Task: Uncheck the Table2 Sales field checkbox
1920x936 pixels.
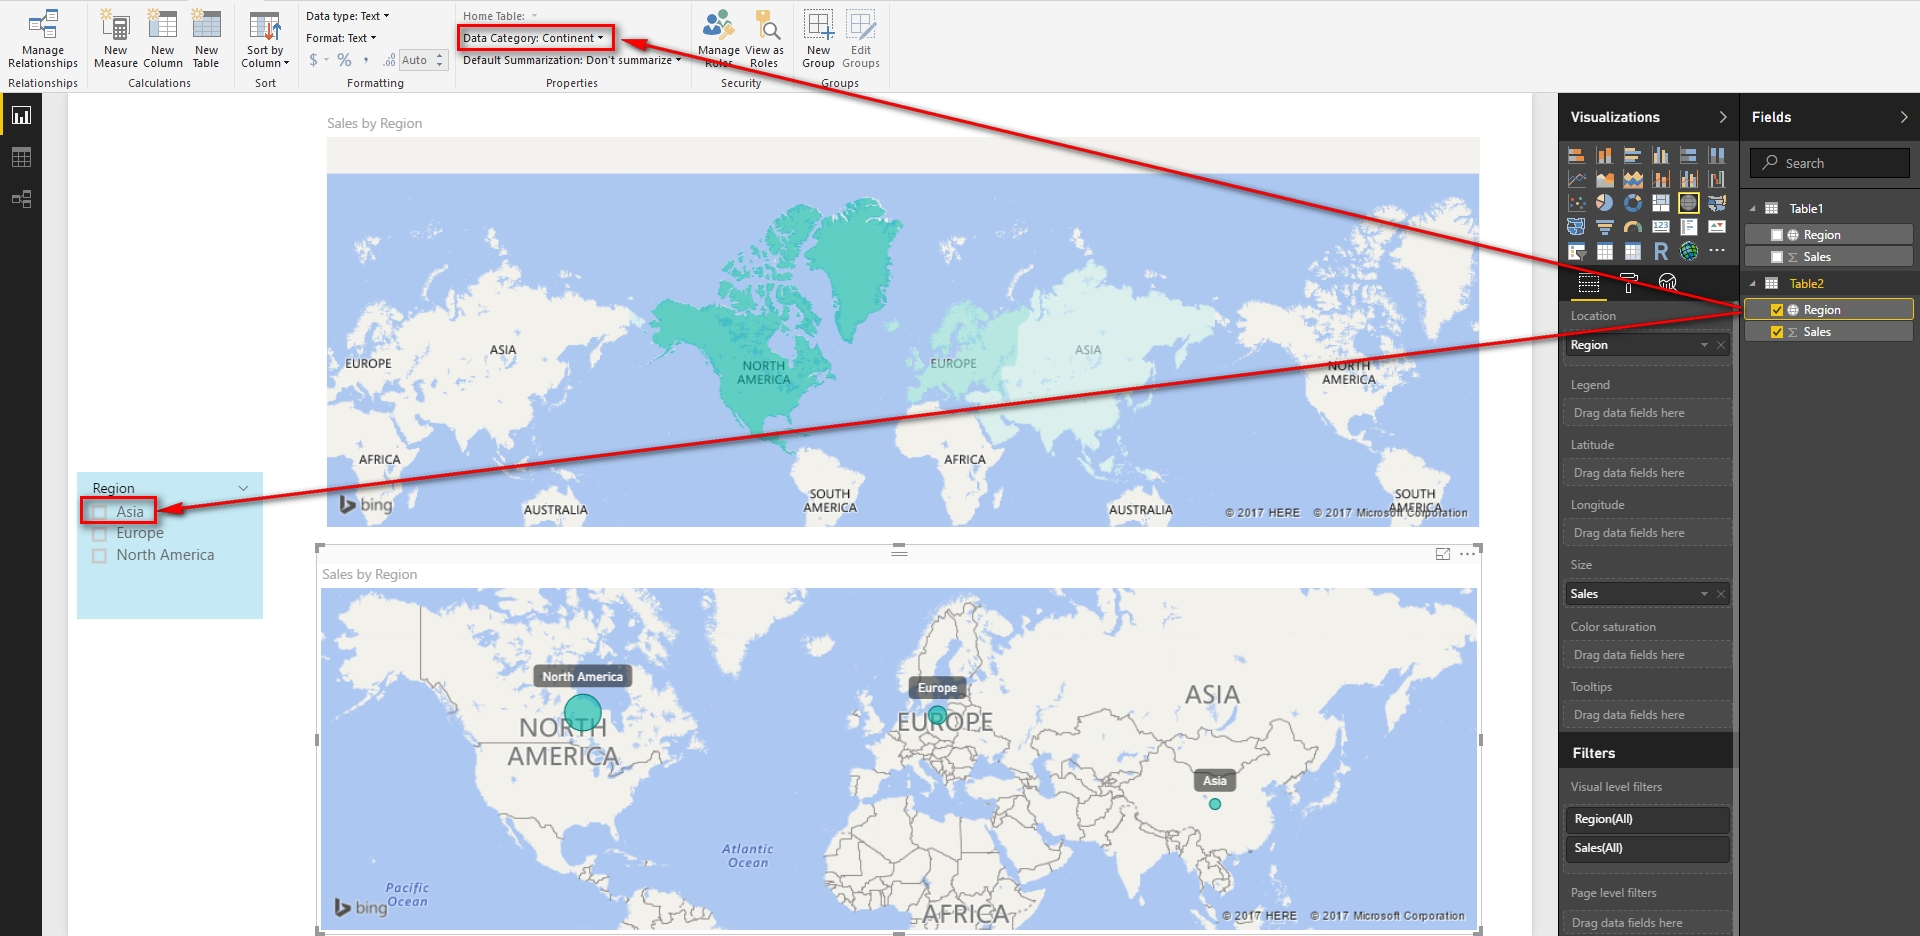Action: (x=1776, y=332)
